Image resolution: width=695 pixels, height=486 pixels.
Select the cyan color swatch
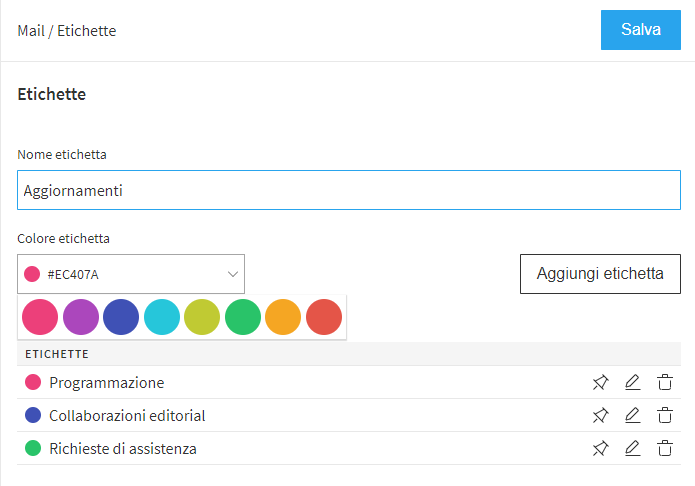click(162, 317)
